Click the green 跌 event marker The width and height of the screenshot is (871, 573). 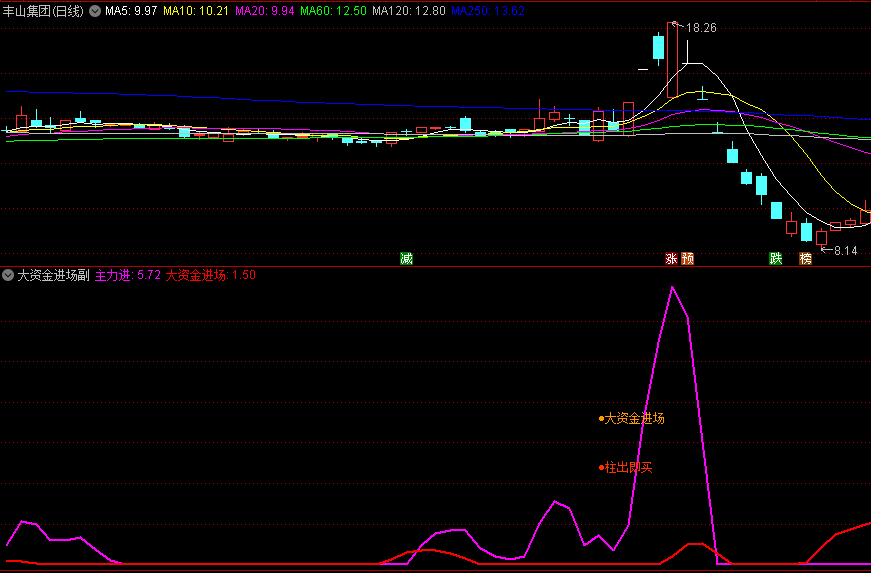(x=775, y=259)
